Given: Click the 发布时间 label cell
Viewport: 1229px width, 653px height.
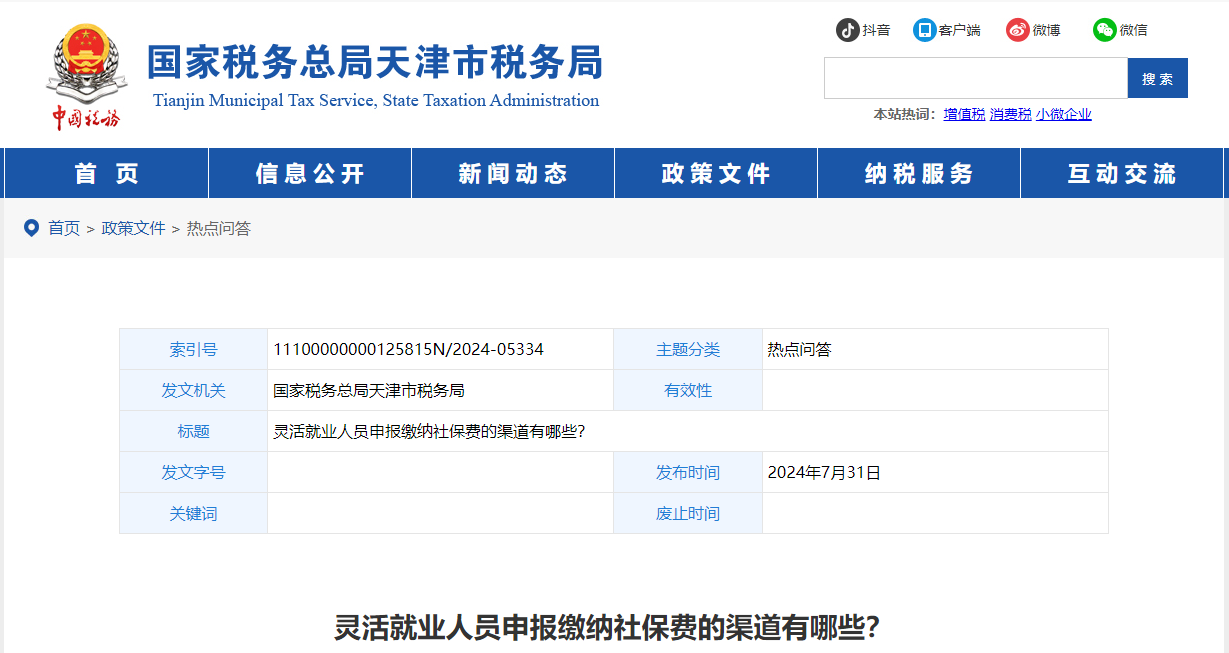Looking at the screenshot, I should [688, 472].
